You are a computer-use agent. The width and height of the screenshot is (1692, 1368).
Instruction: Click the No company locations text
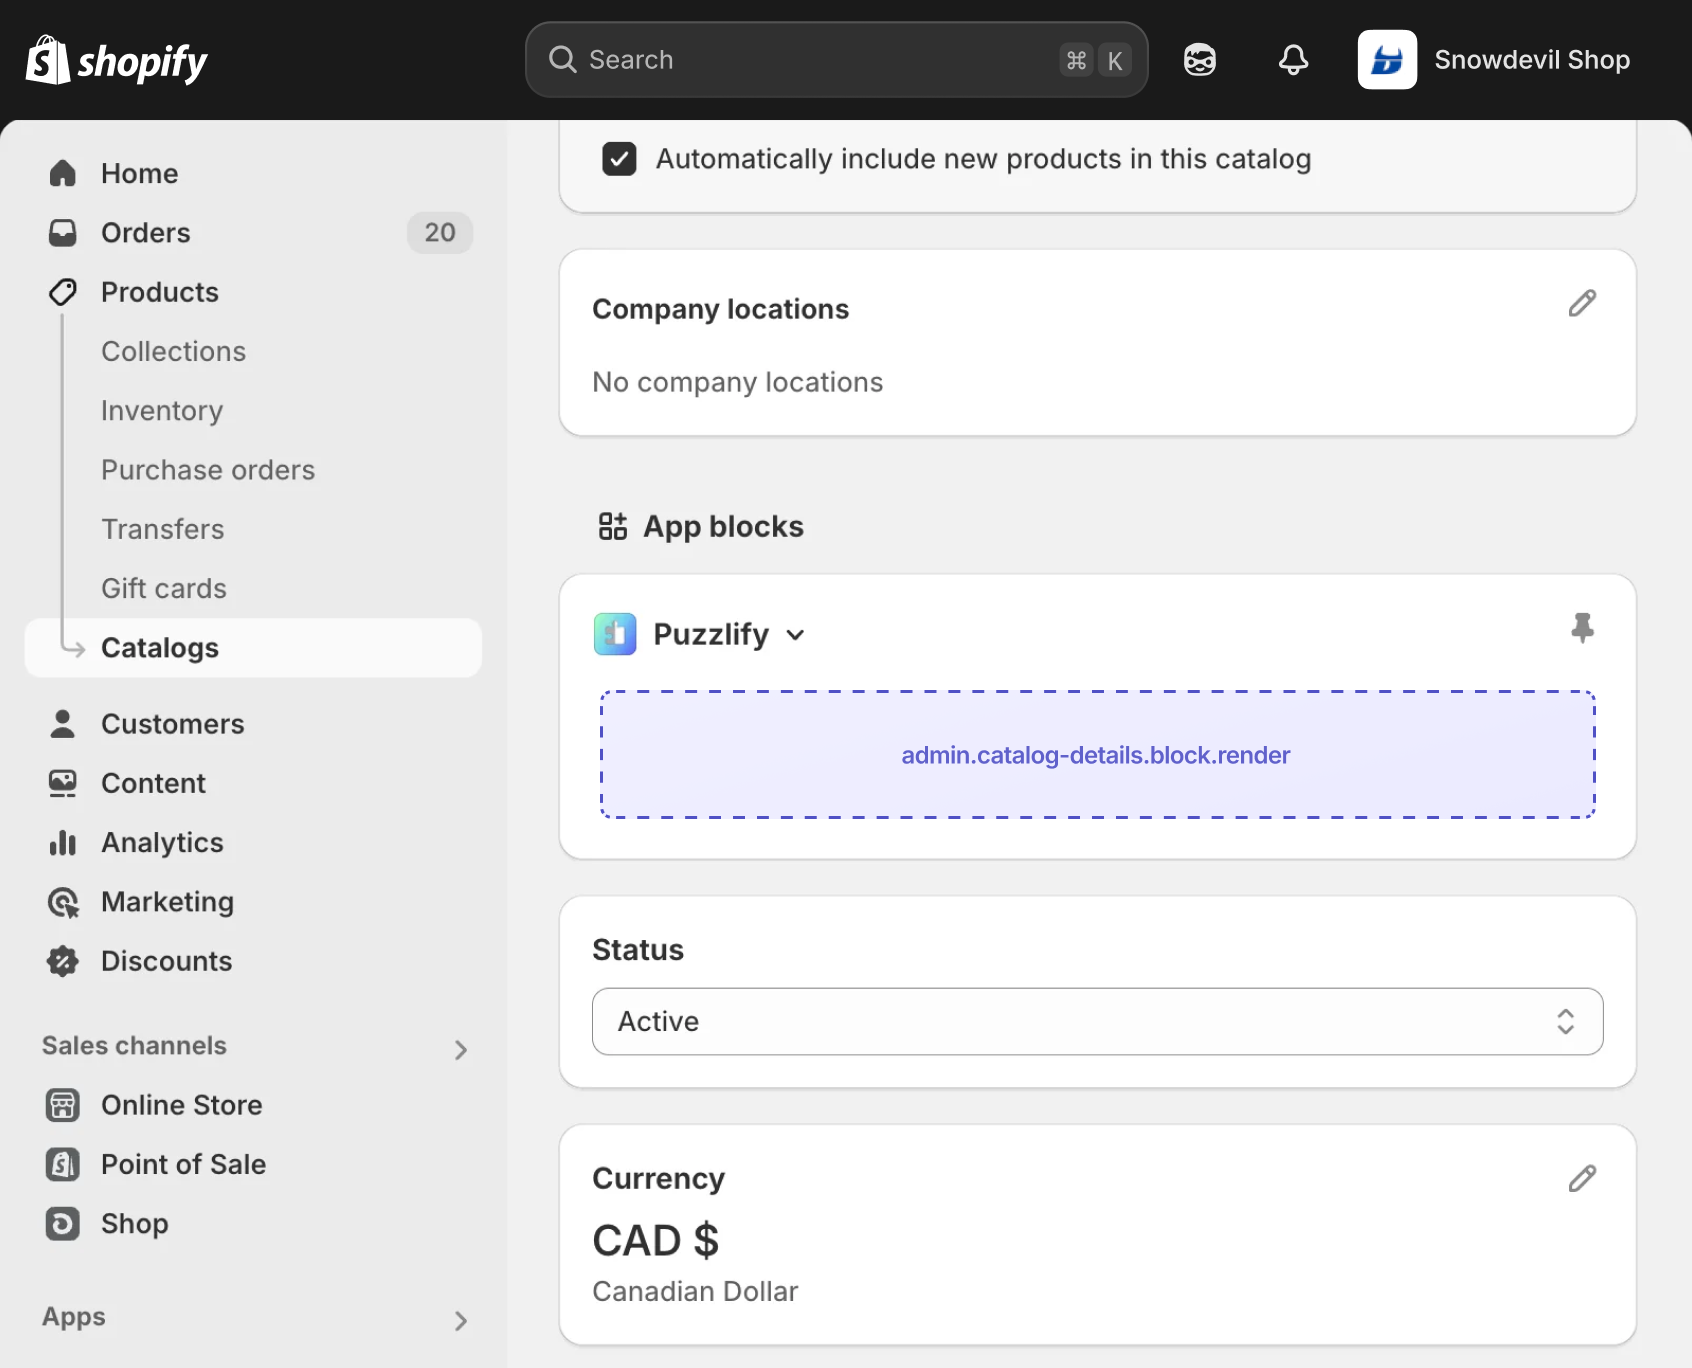(738, 382)
